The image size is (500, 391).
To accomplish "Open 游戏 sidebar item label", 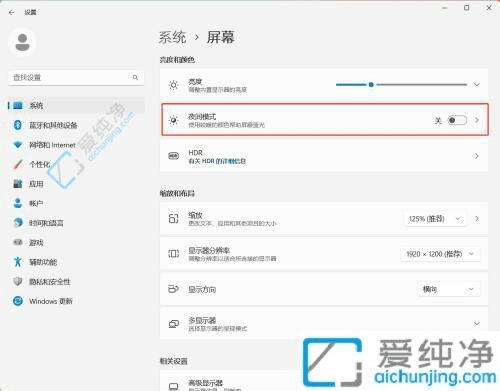I will 36,243.
